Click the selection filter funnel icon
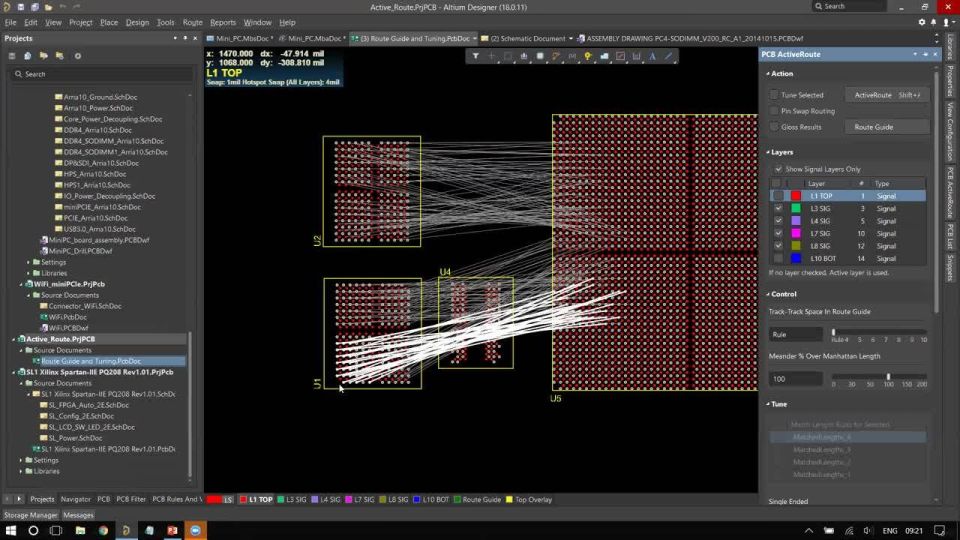The height and width of the screenshot is (540, 960). [475, 56]
